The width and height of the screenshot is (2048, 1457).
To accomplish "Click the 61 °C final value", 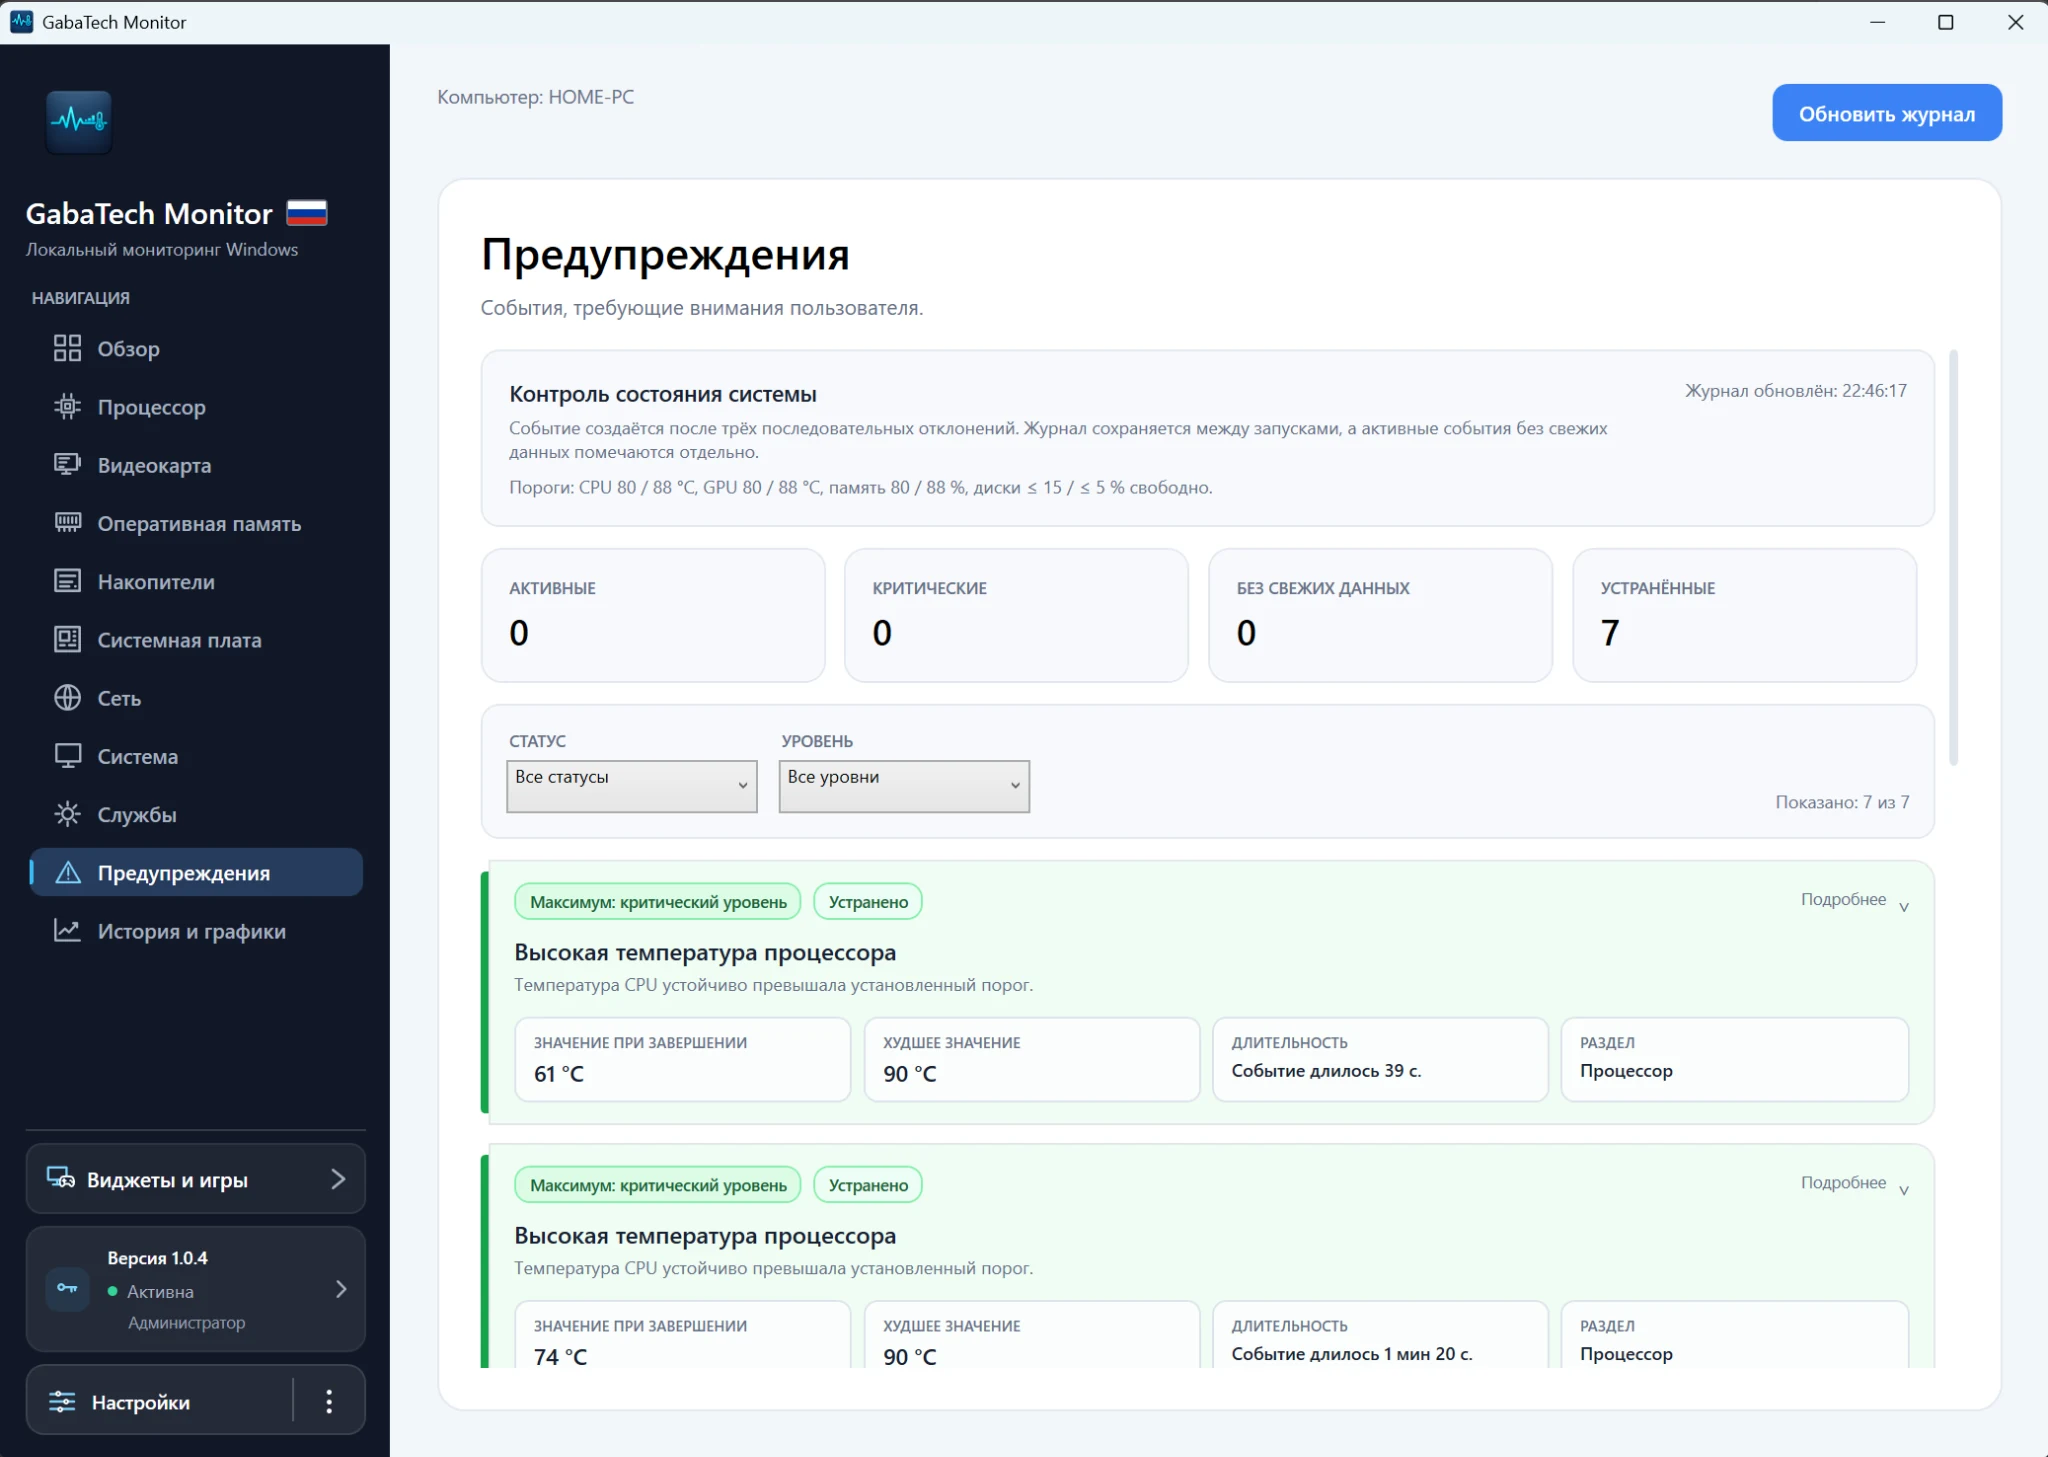I will [559, 1073].
